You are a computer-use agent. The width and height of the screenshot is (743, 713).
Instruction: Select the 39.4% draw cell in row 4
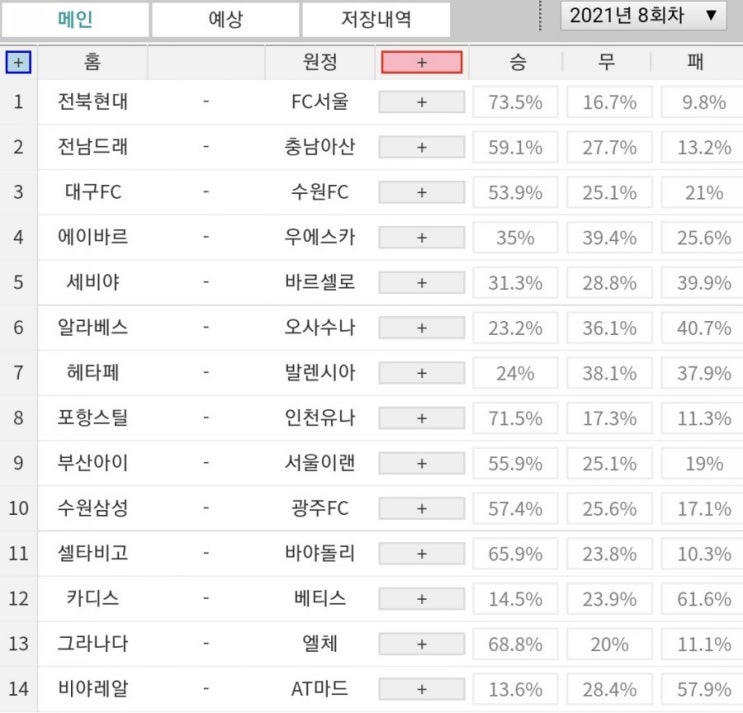pos(610,237)
